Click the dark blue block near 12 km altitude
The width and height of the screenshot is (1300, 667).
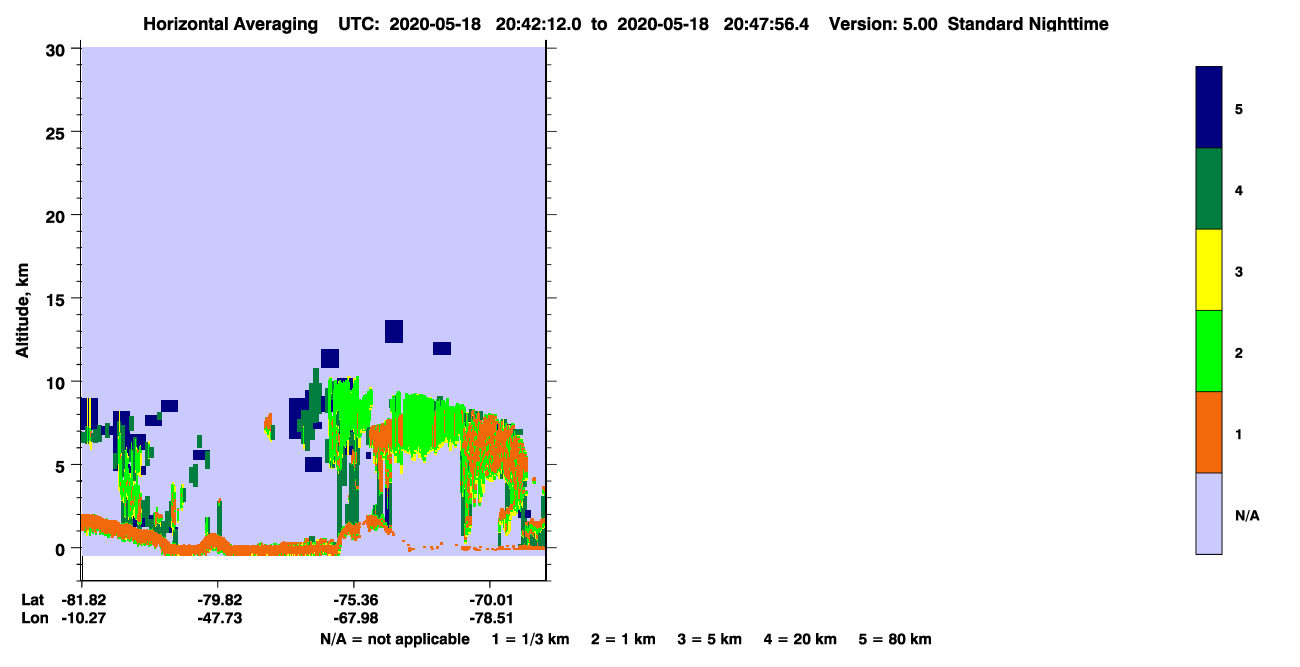(442, 348)
